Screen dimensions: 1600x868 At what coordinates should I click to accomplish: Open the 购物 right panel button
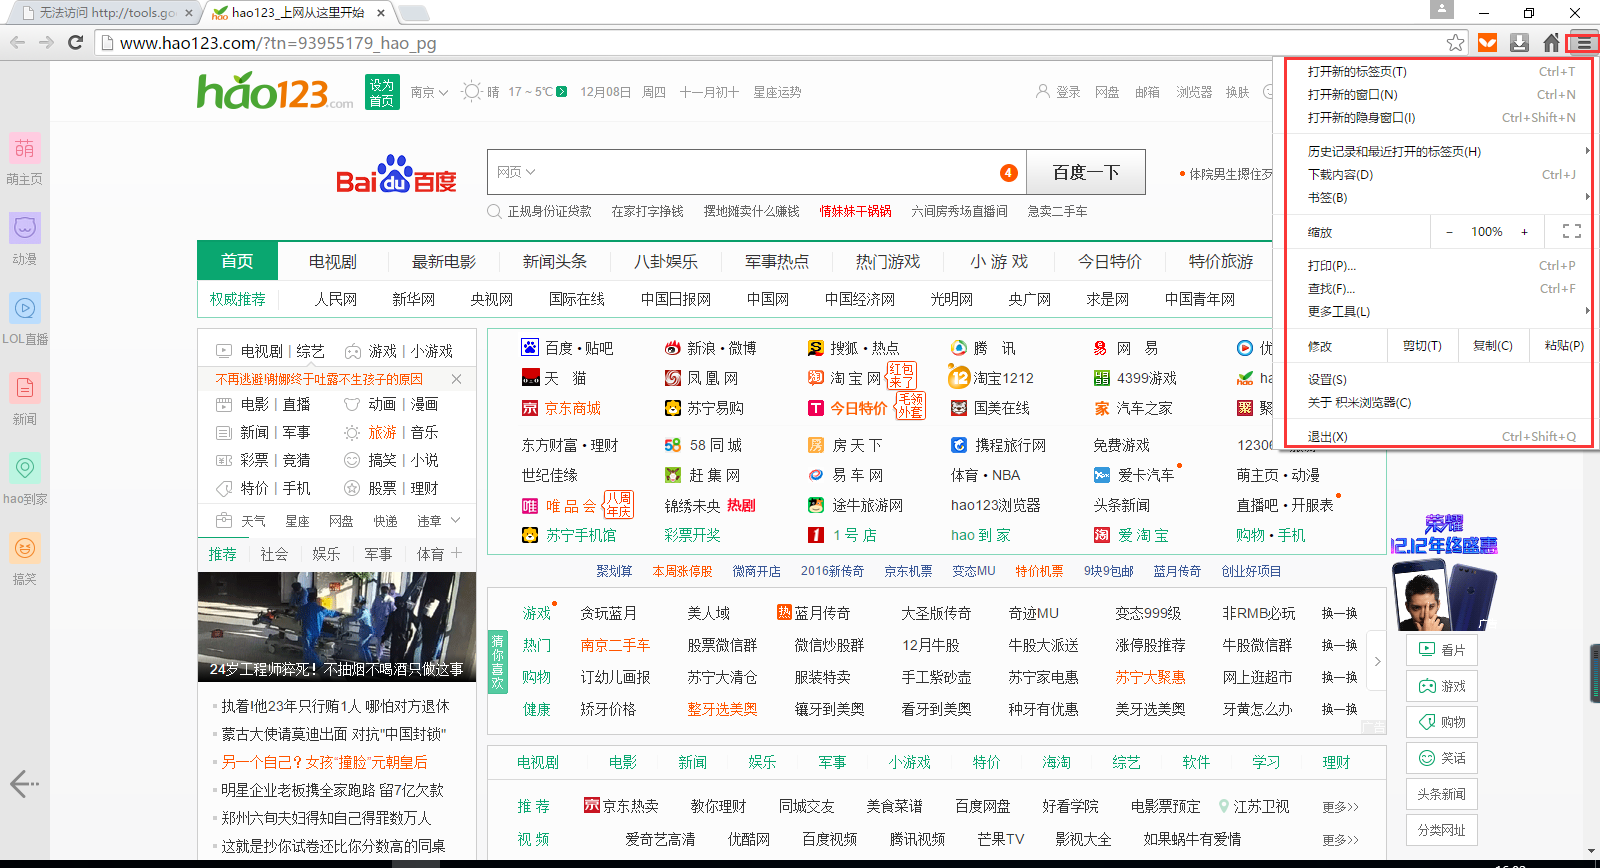click(1441, 722)
